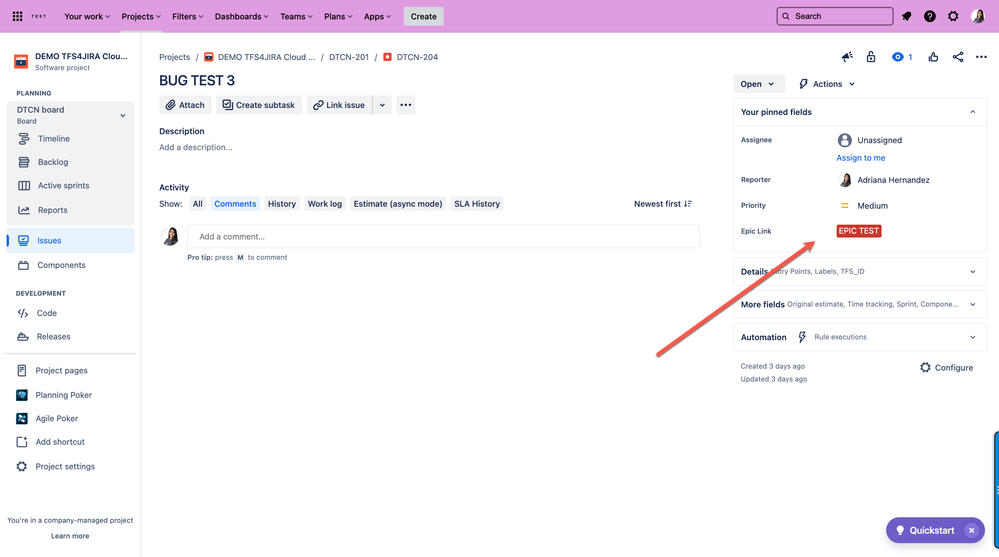Click Add a comment field

coord(443,236)
